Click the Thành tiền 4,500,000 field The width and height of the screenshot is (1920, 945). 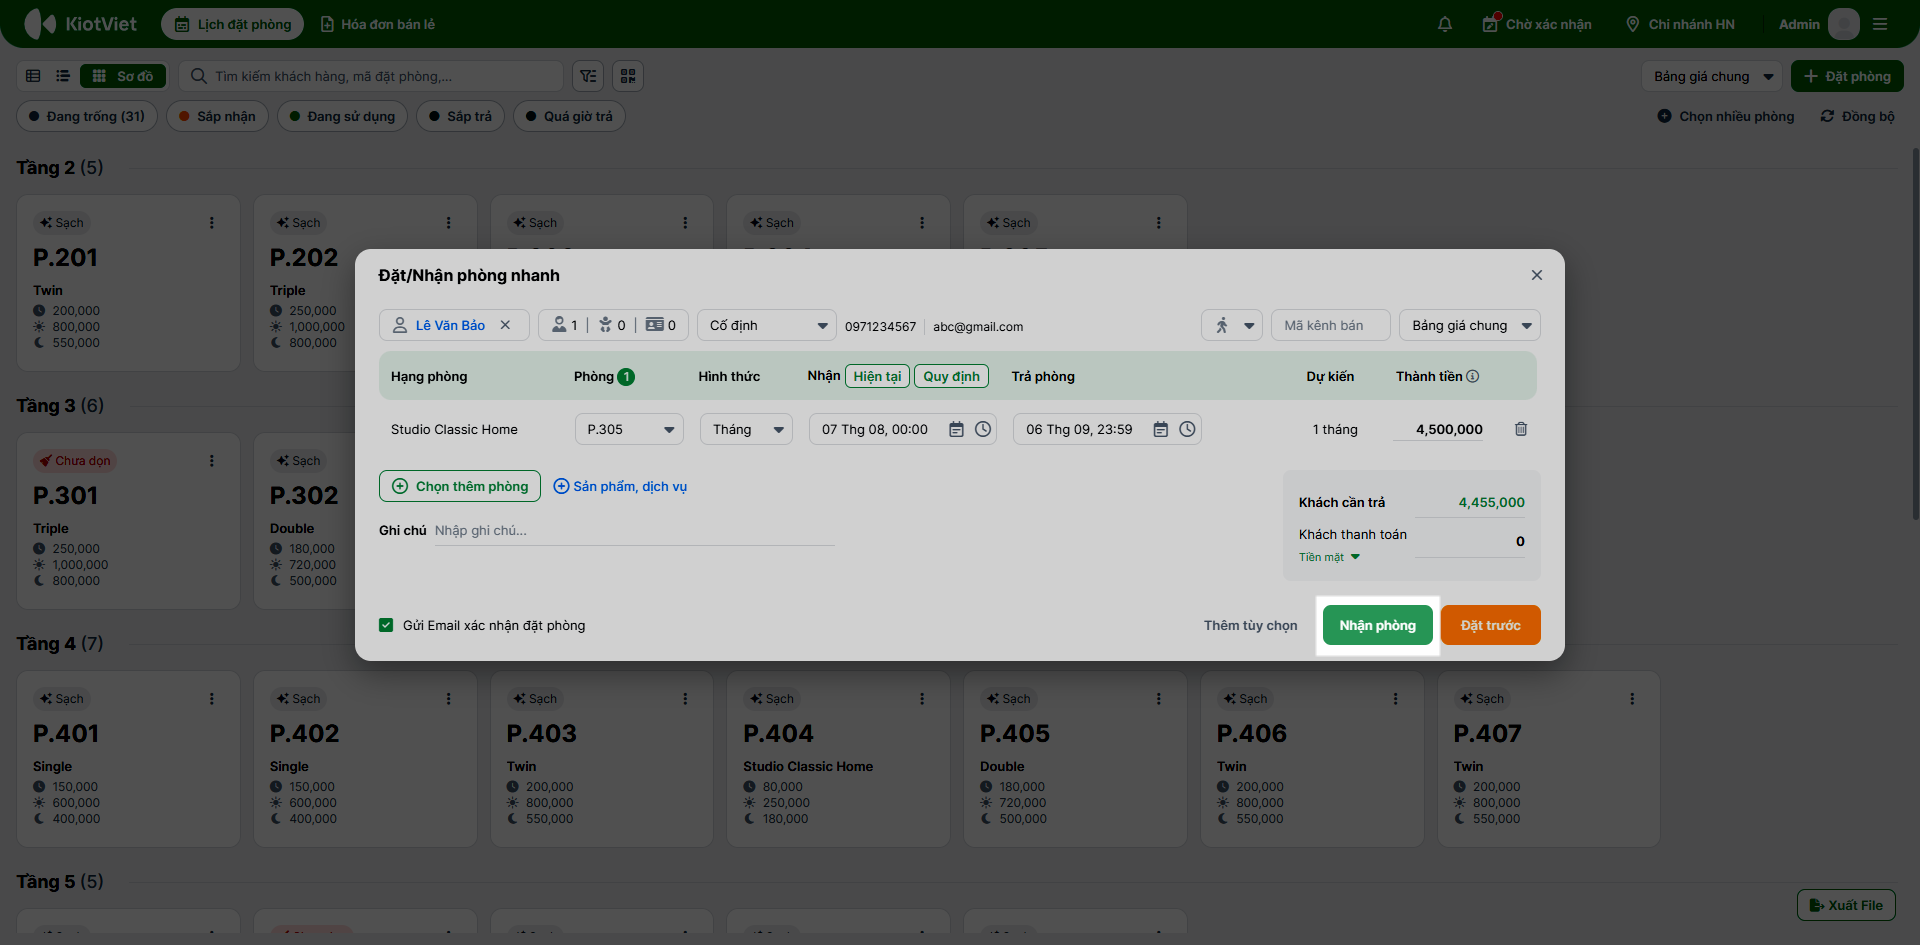pyautogui.click(x=1439, y=429)
